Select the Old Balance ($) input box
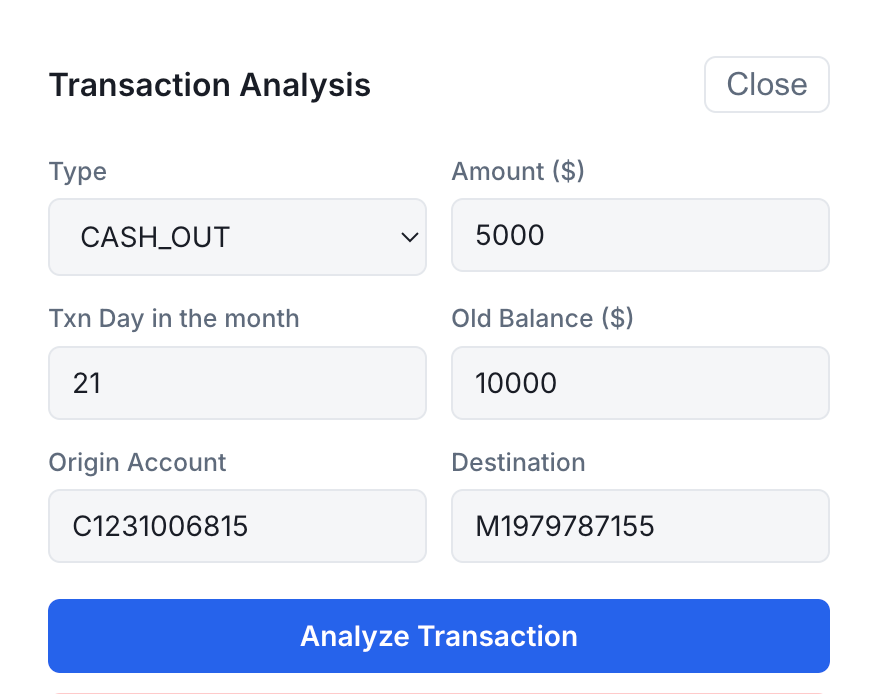Image resolution: width=876 pixels, height=694 pixels. (640, 383)
